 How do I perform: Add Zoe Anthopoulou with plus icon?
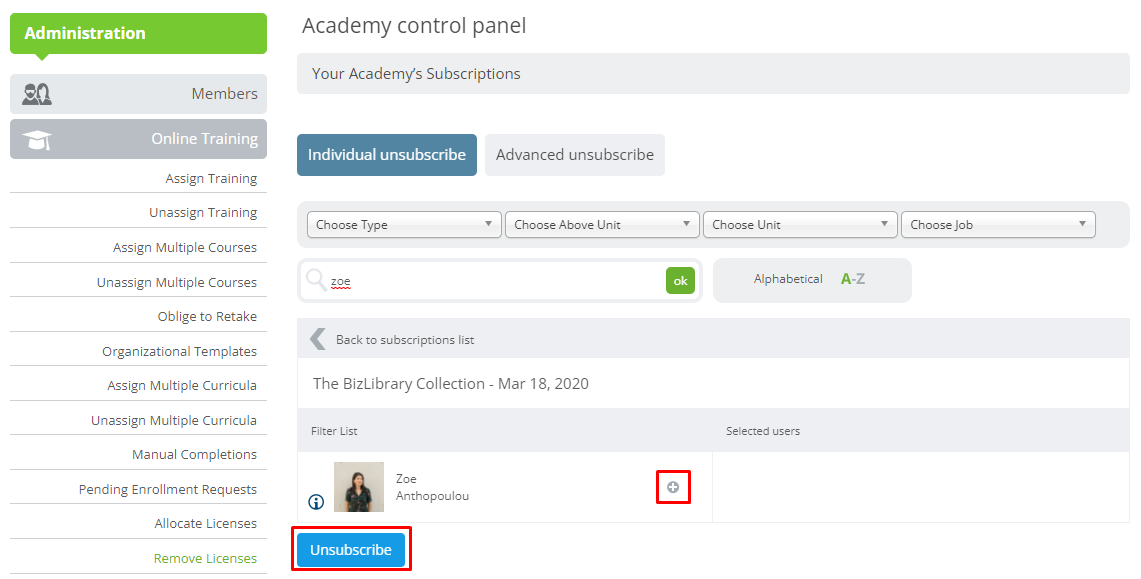point(673,487)
